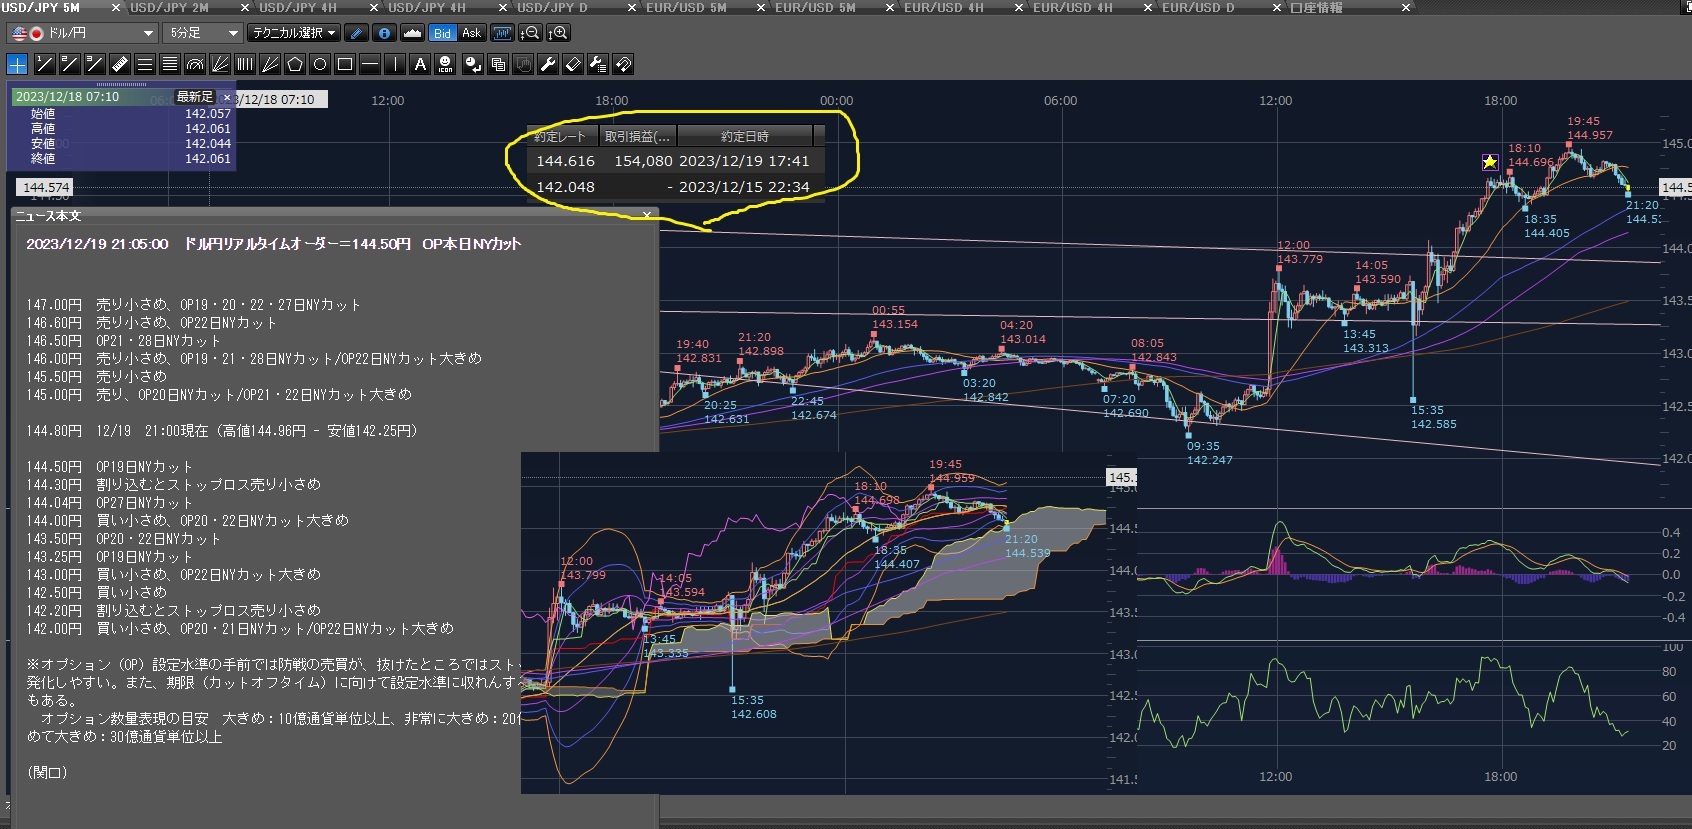Screen dimensions: 1692x829
Task: Open the smiley icon stamp tool
Action: tap(446, 65)
